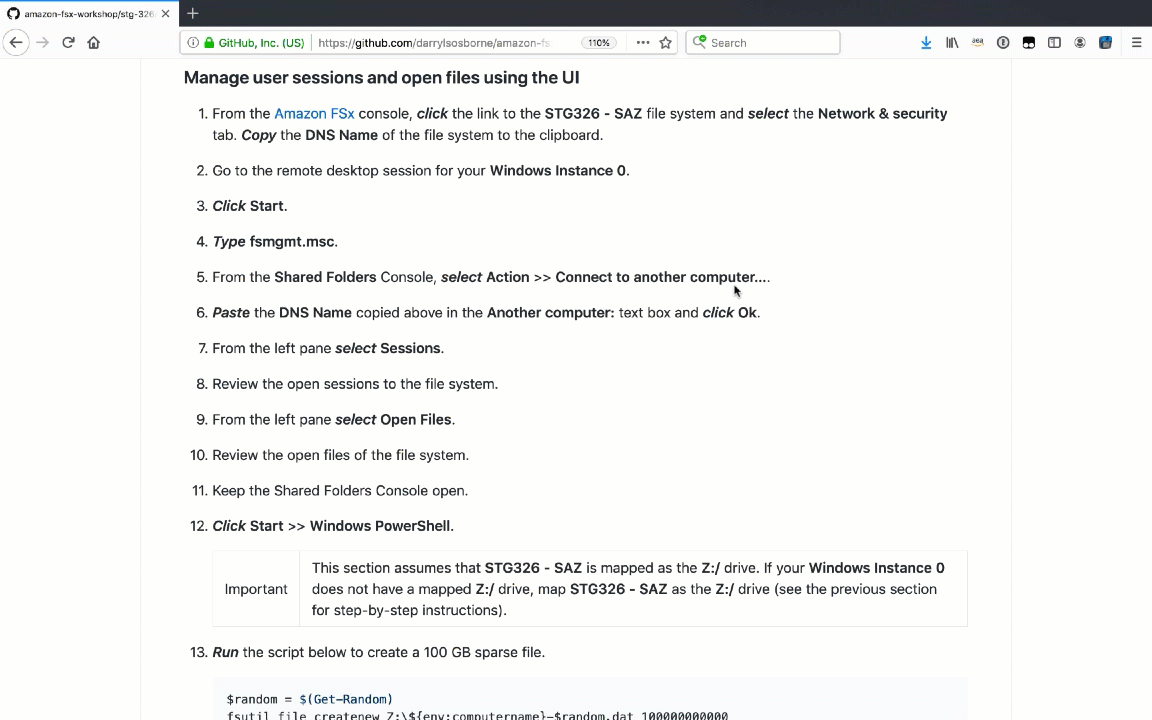Click the 'STG326 - SAZ' text in step 1
1152x720 pixels.
point(593,114)
